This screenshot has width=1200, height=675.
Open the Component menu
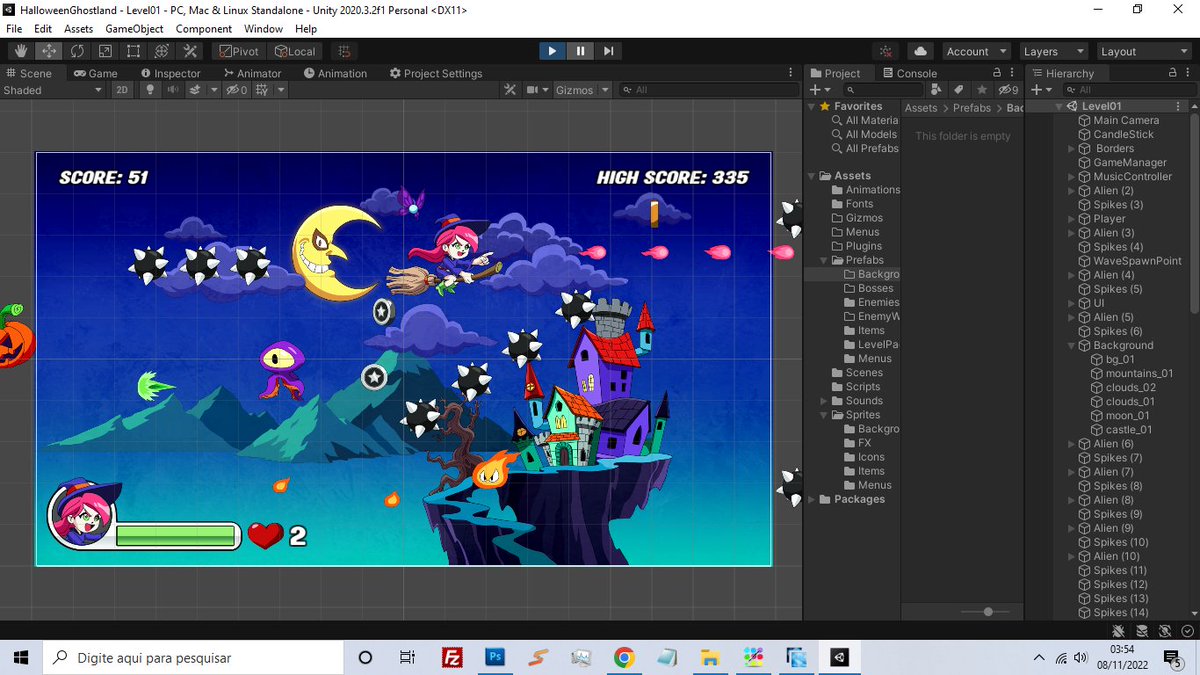tap(204, 29)
